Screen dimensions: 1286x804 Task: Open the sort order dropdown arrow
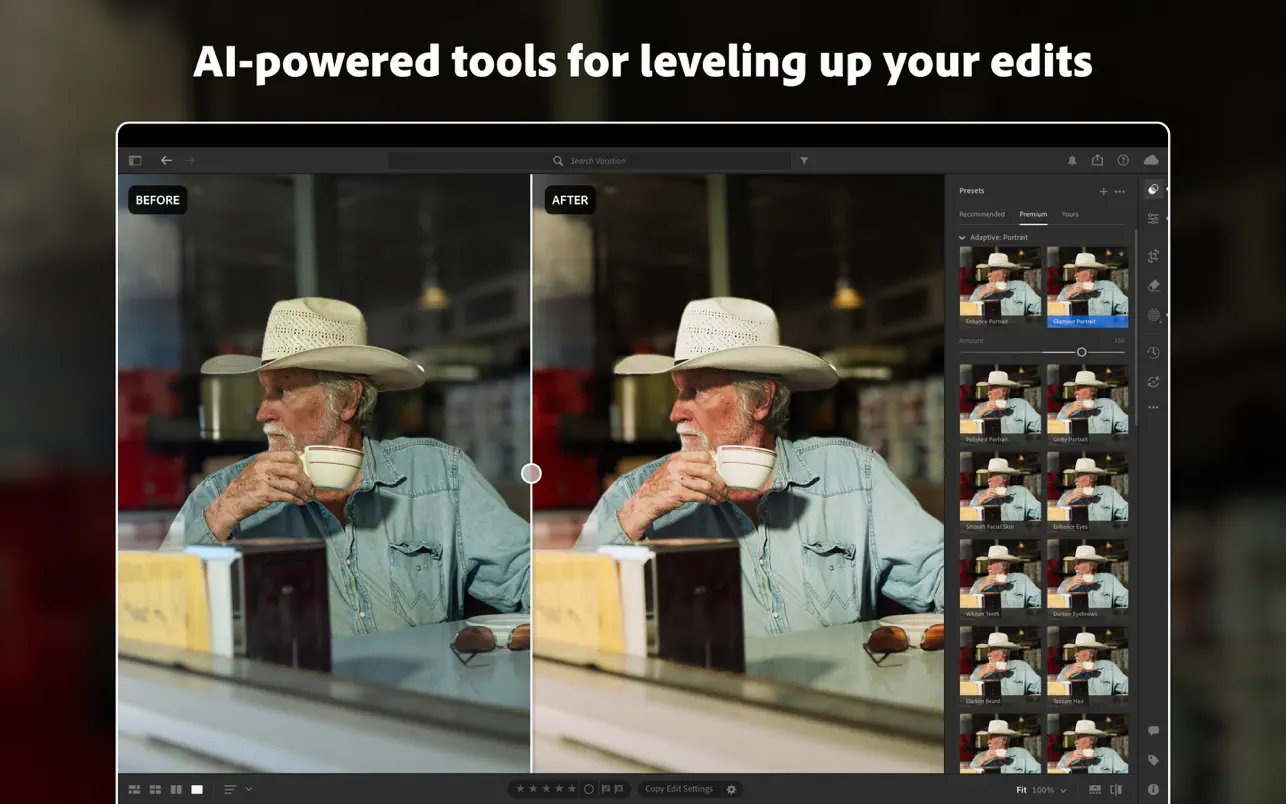[249, 789]
